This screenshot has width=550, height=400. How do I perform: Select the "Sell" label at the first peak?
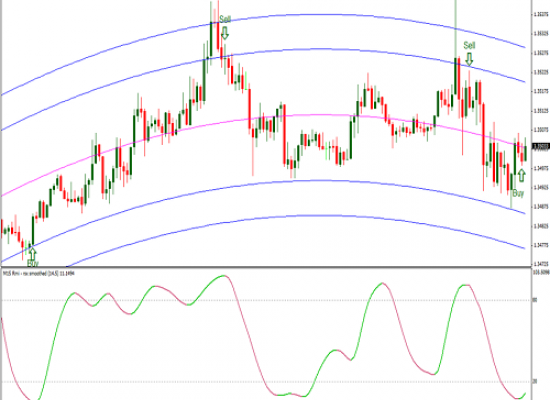click(x=225, y=19)
